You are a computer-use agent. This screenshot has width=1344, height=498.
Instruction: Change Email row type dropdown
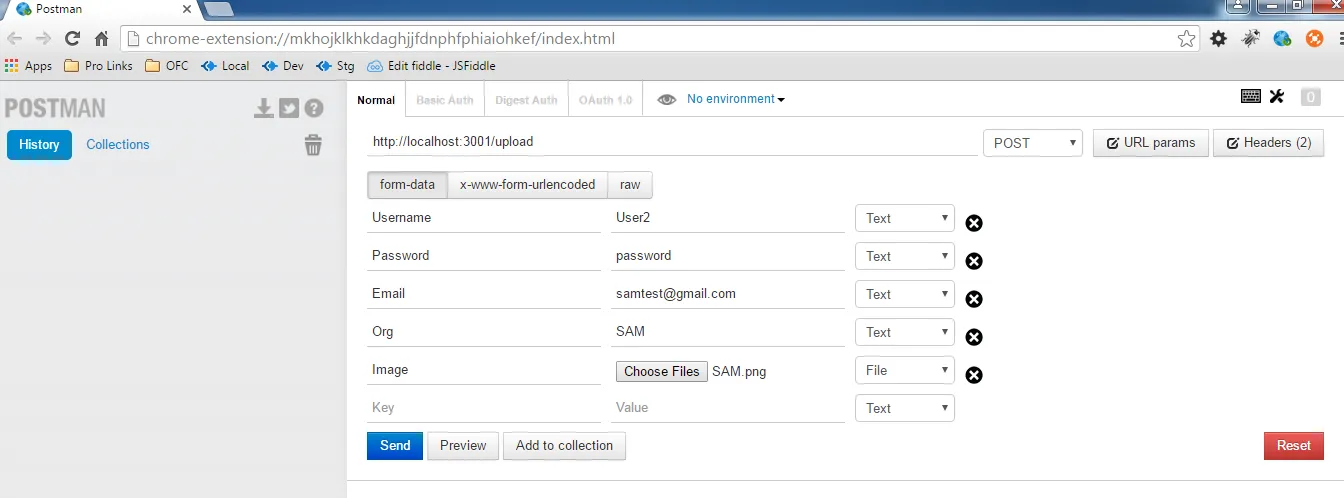pos(905,294)
